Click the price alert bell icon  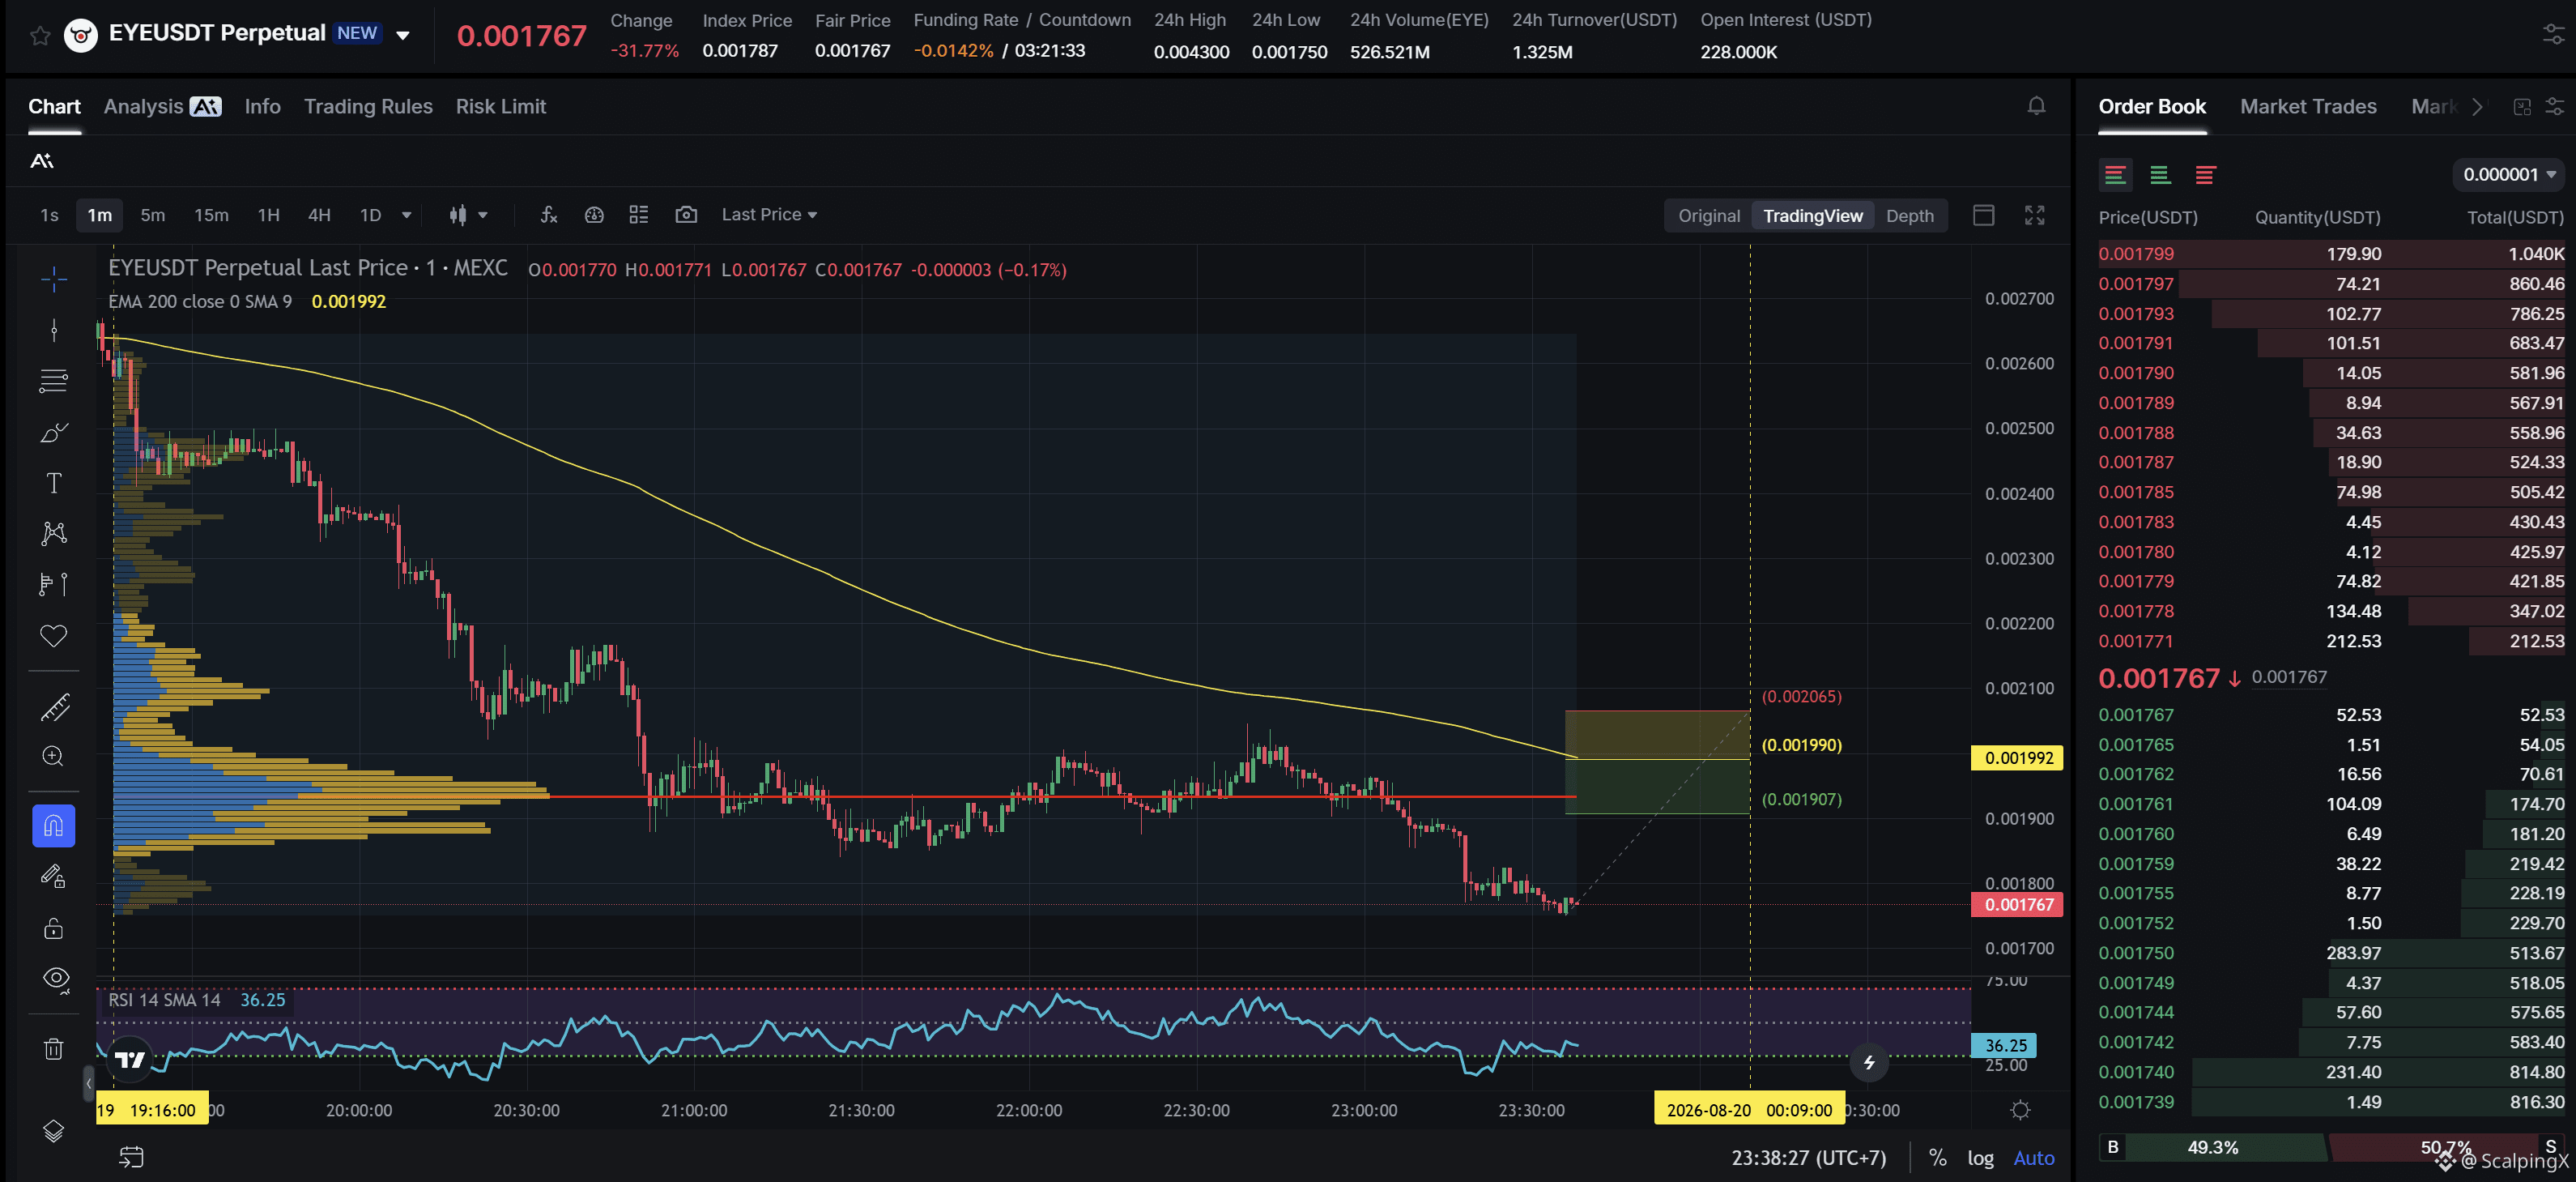pos(2036,106)
